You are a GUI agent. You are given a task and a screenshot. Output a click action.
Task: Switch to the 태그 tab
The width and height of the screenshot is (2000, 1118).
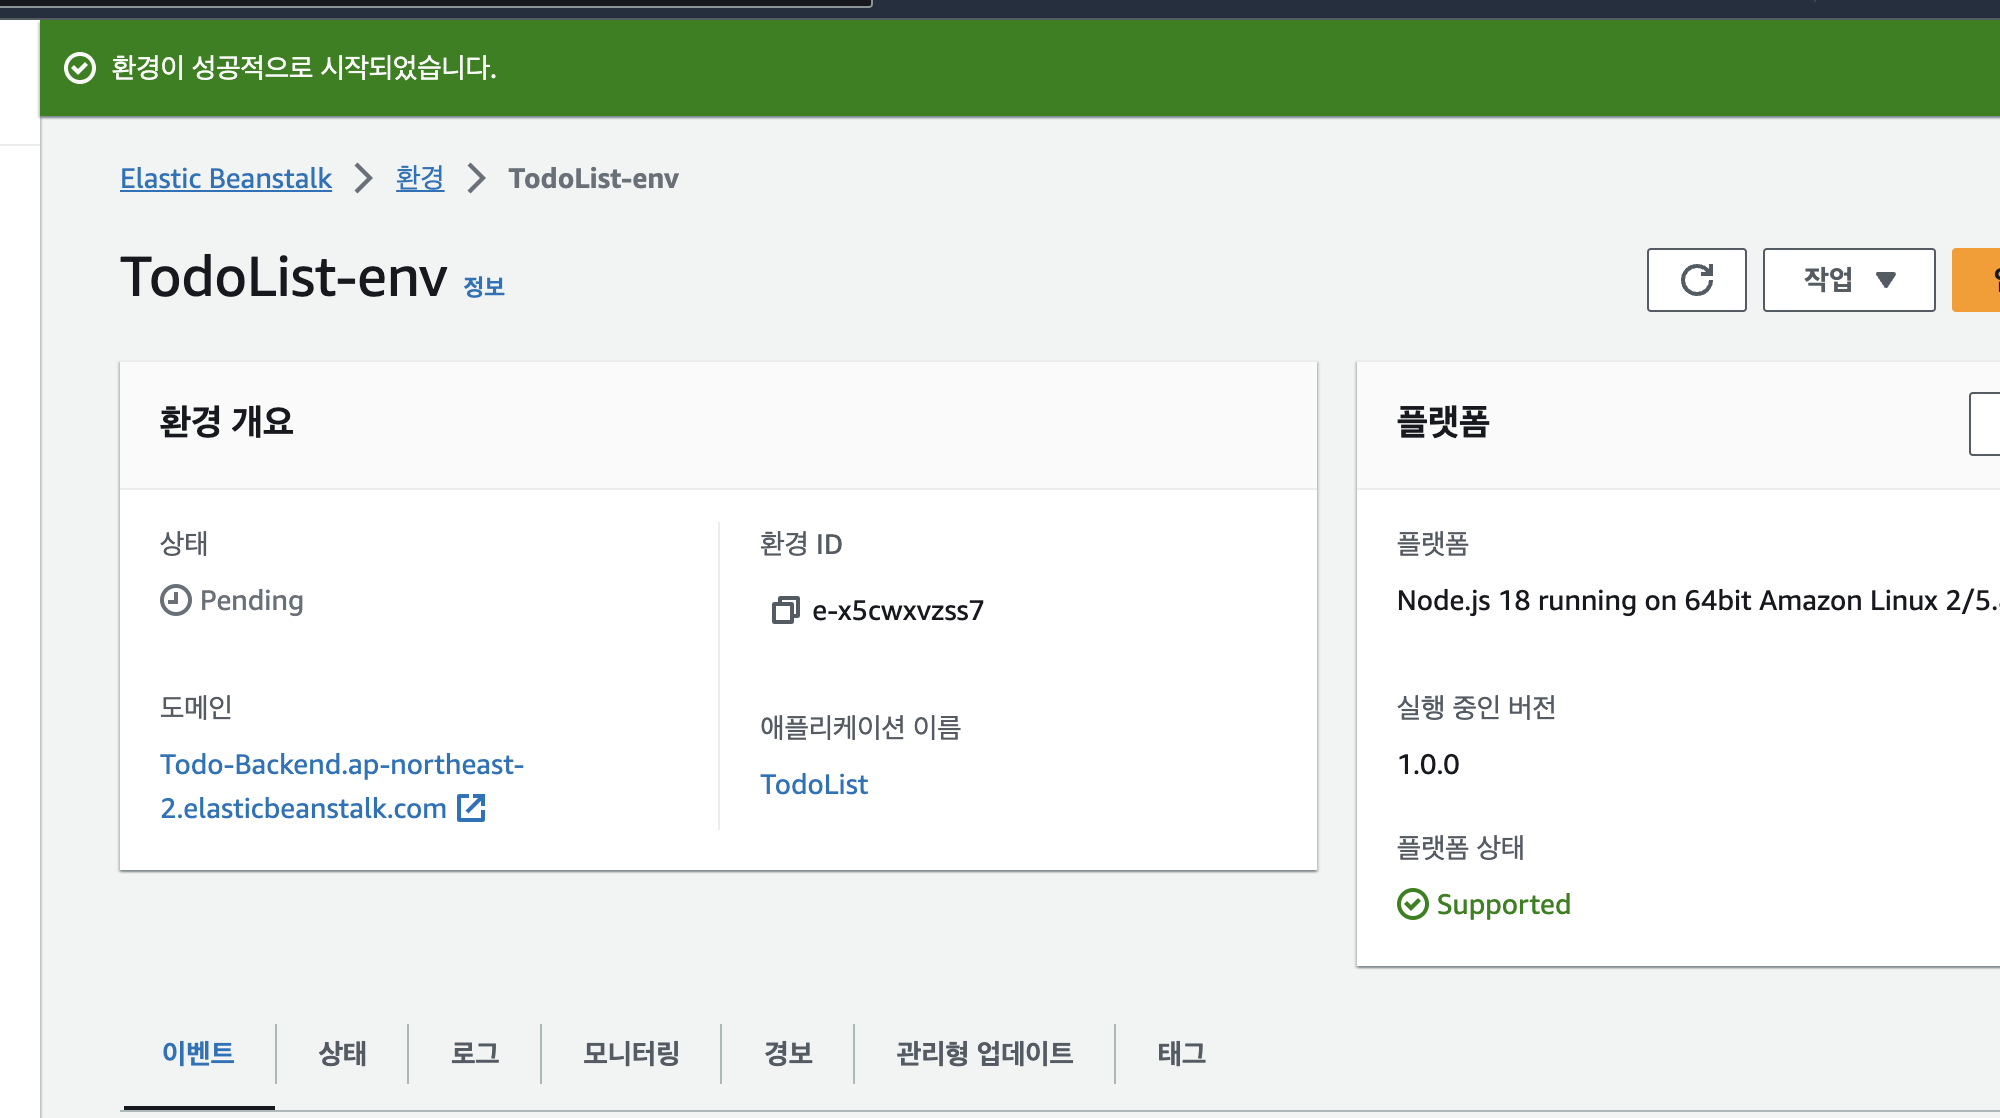[1181, 1053]
